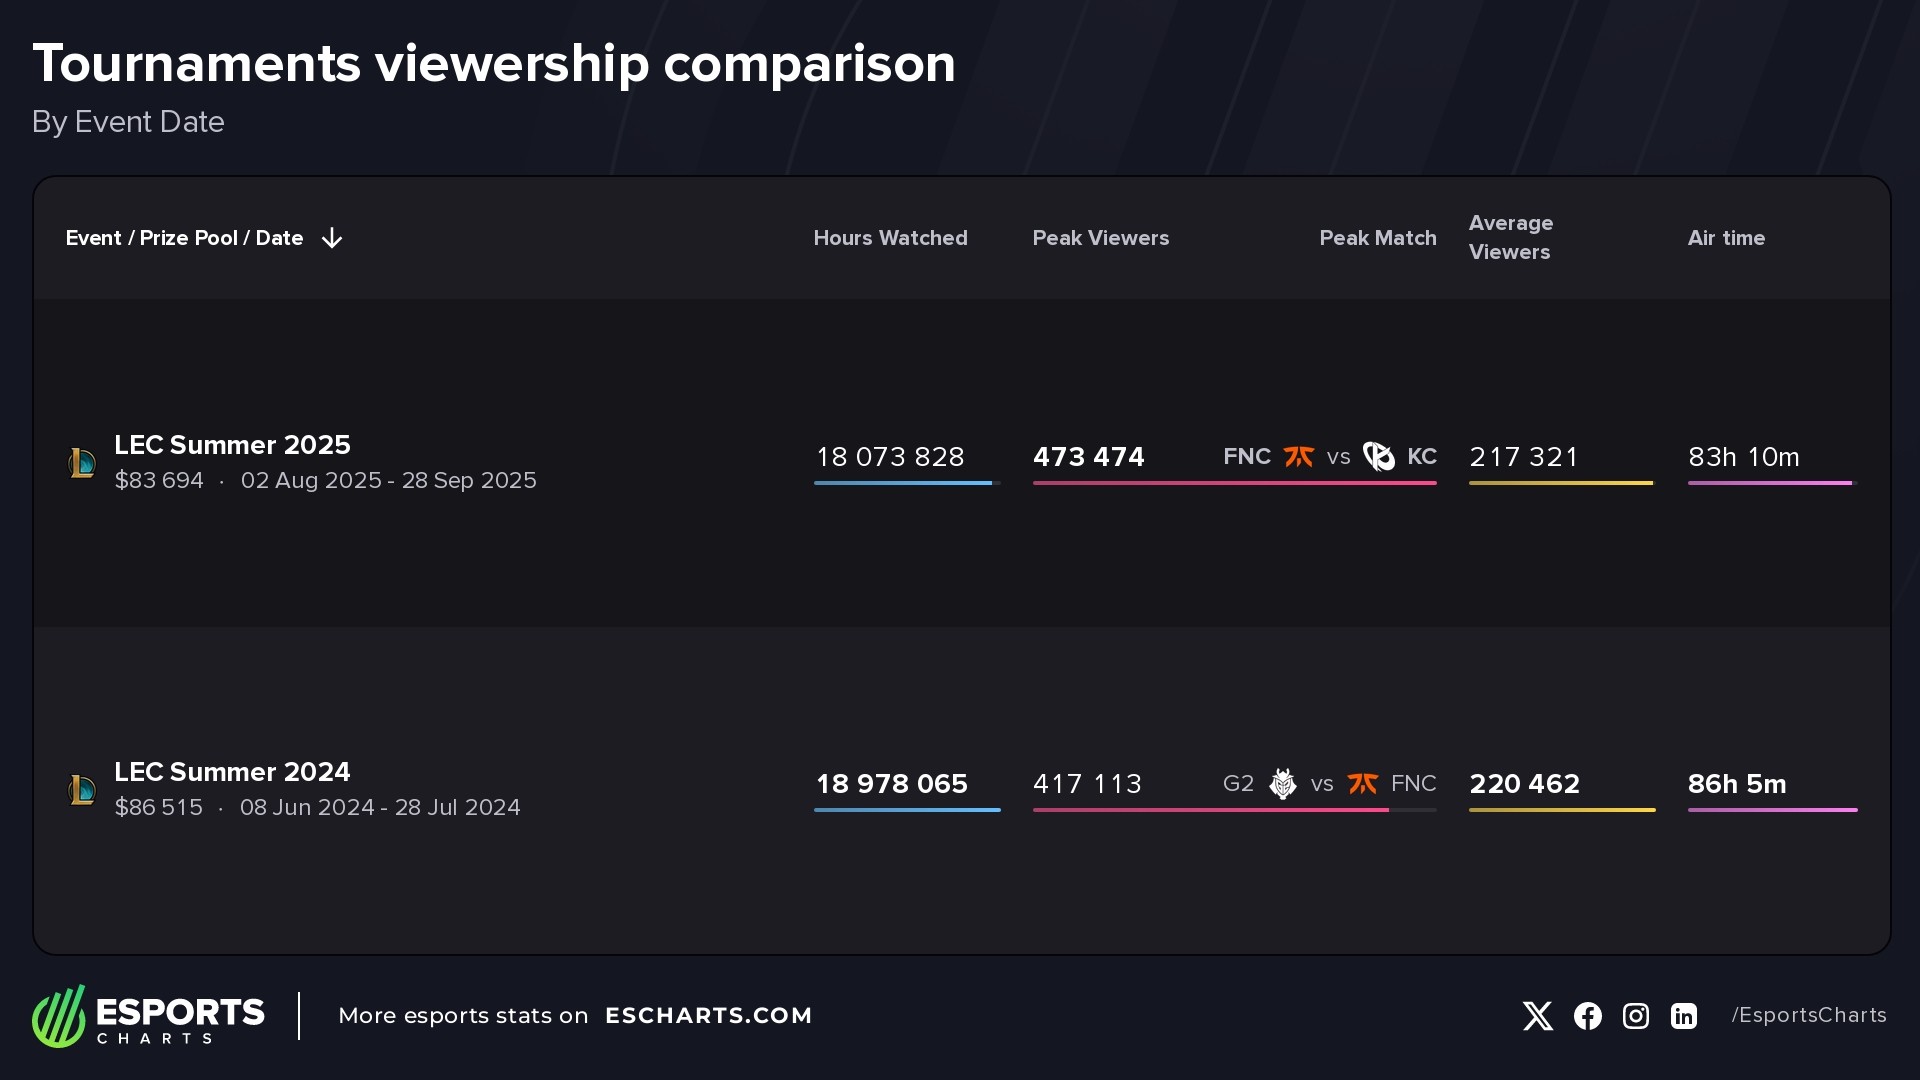This screenshot has height=1080, width=1920.
Task: Open LEC Summer 2025 tournament page
Action: (x=232, y=445)
